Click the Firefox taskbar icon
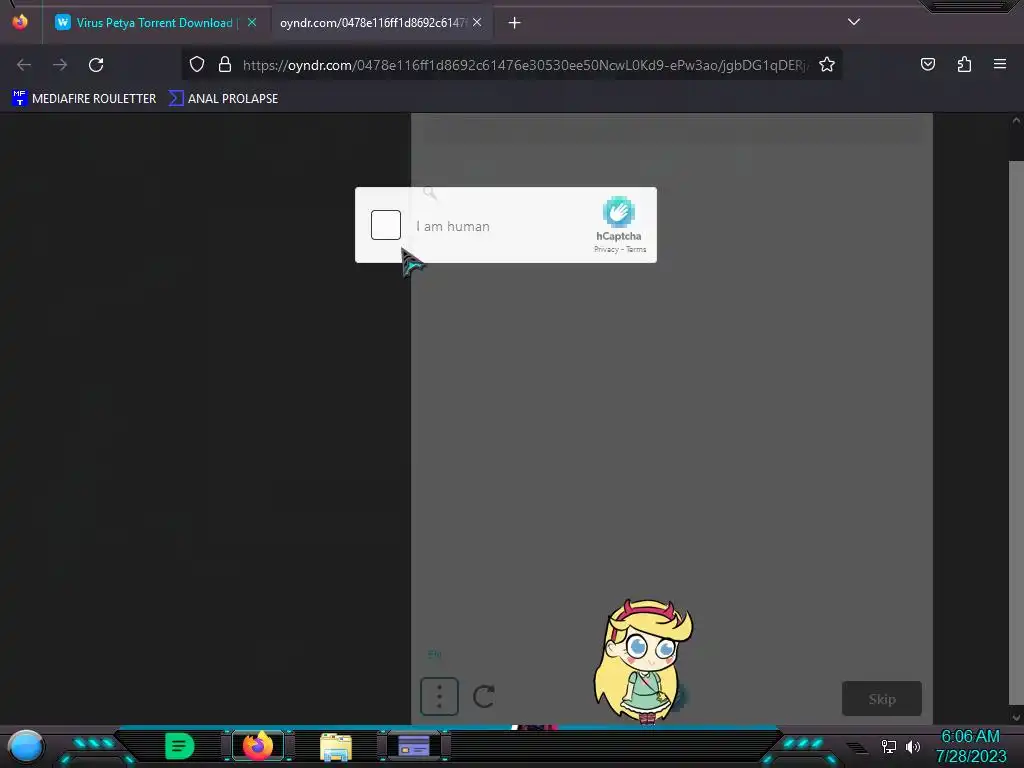Viewport: 1024px width, 768px height. [257, 746]
